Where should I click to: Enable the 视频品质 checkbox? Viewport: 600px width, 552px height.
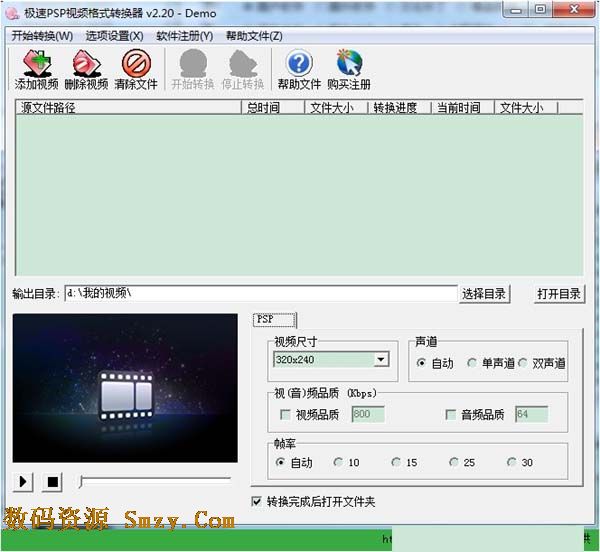[x=285, y=414]
